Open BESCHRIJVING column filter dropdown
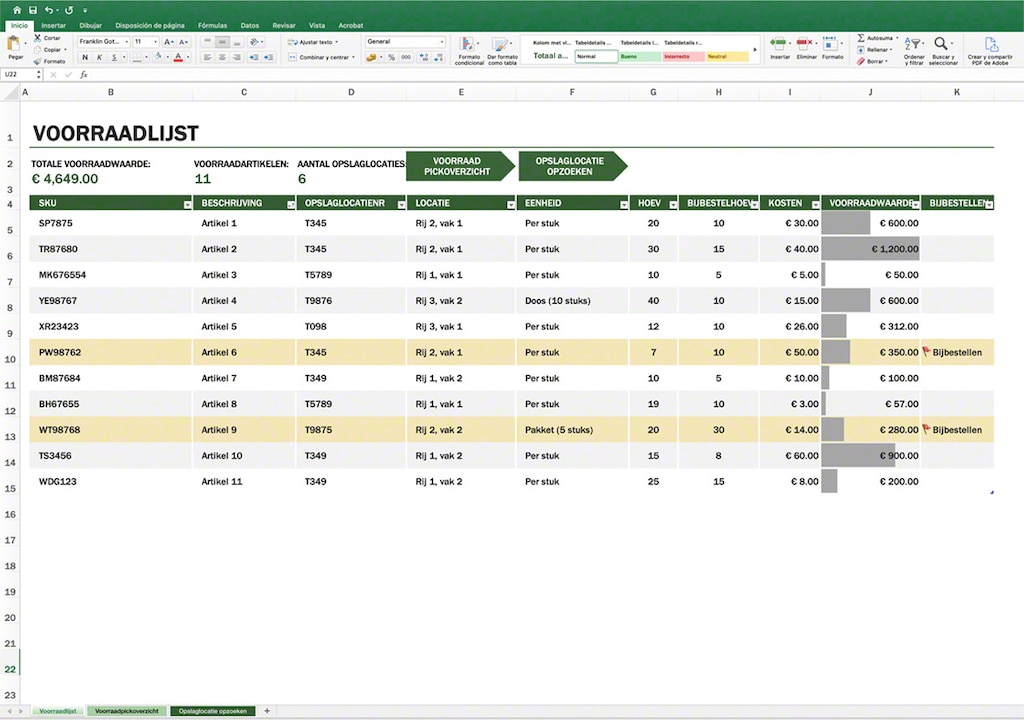Screen dimensions: 1024x720 click(291, 205)
